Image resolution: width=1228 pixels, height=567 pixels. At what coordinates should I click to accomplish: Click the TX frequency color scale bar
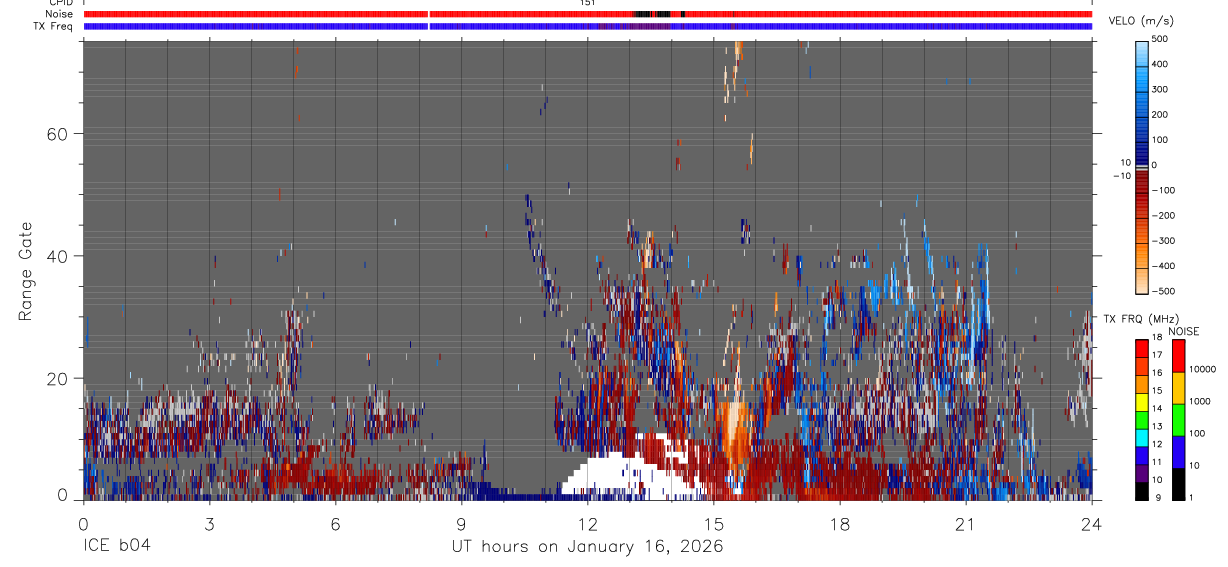[x=1141, y=420]
